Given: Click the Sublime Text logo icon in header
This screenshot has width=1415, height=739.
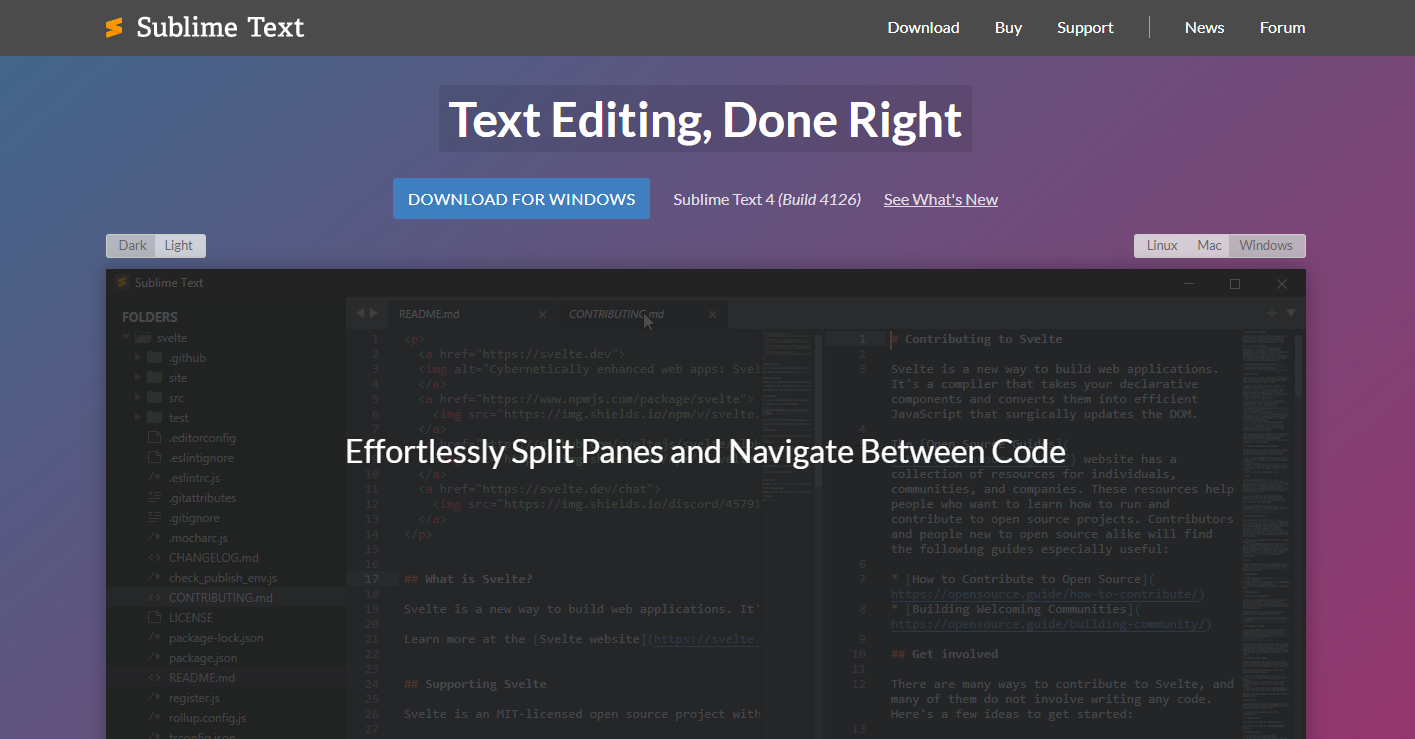Looking at the screenshot, I should [114, 28].
